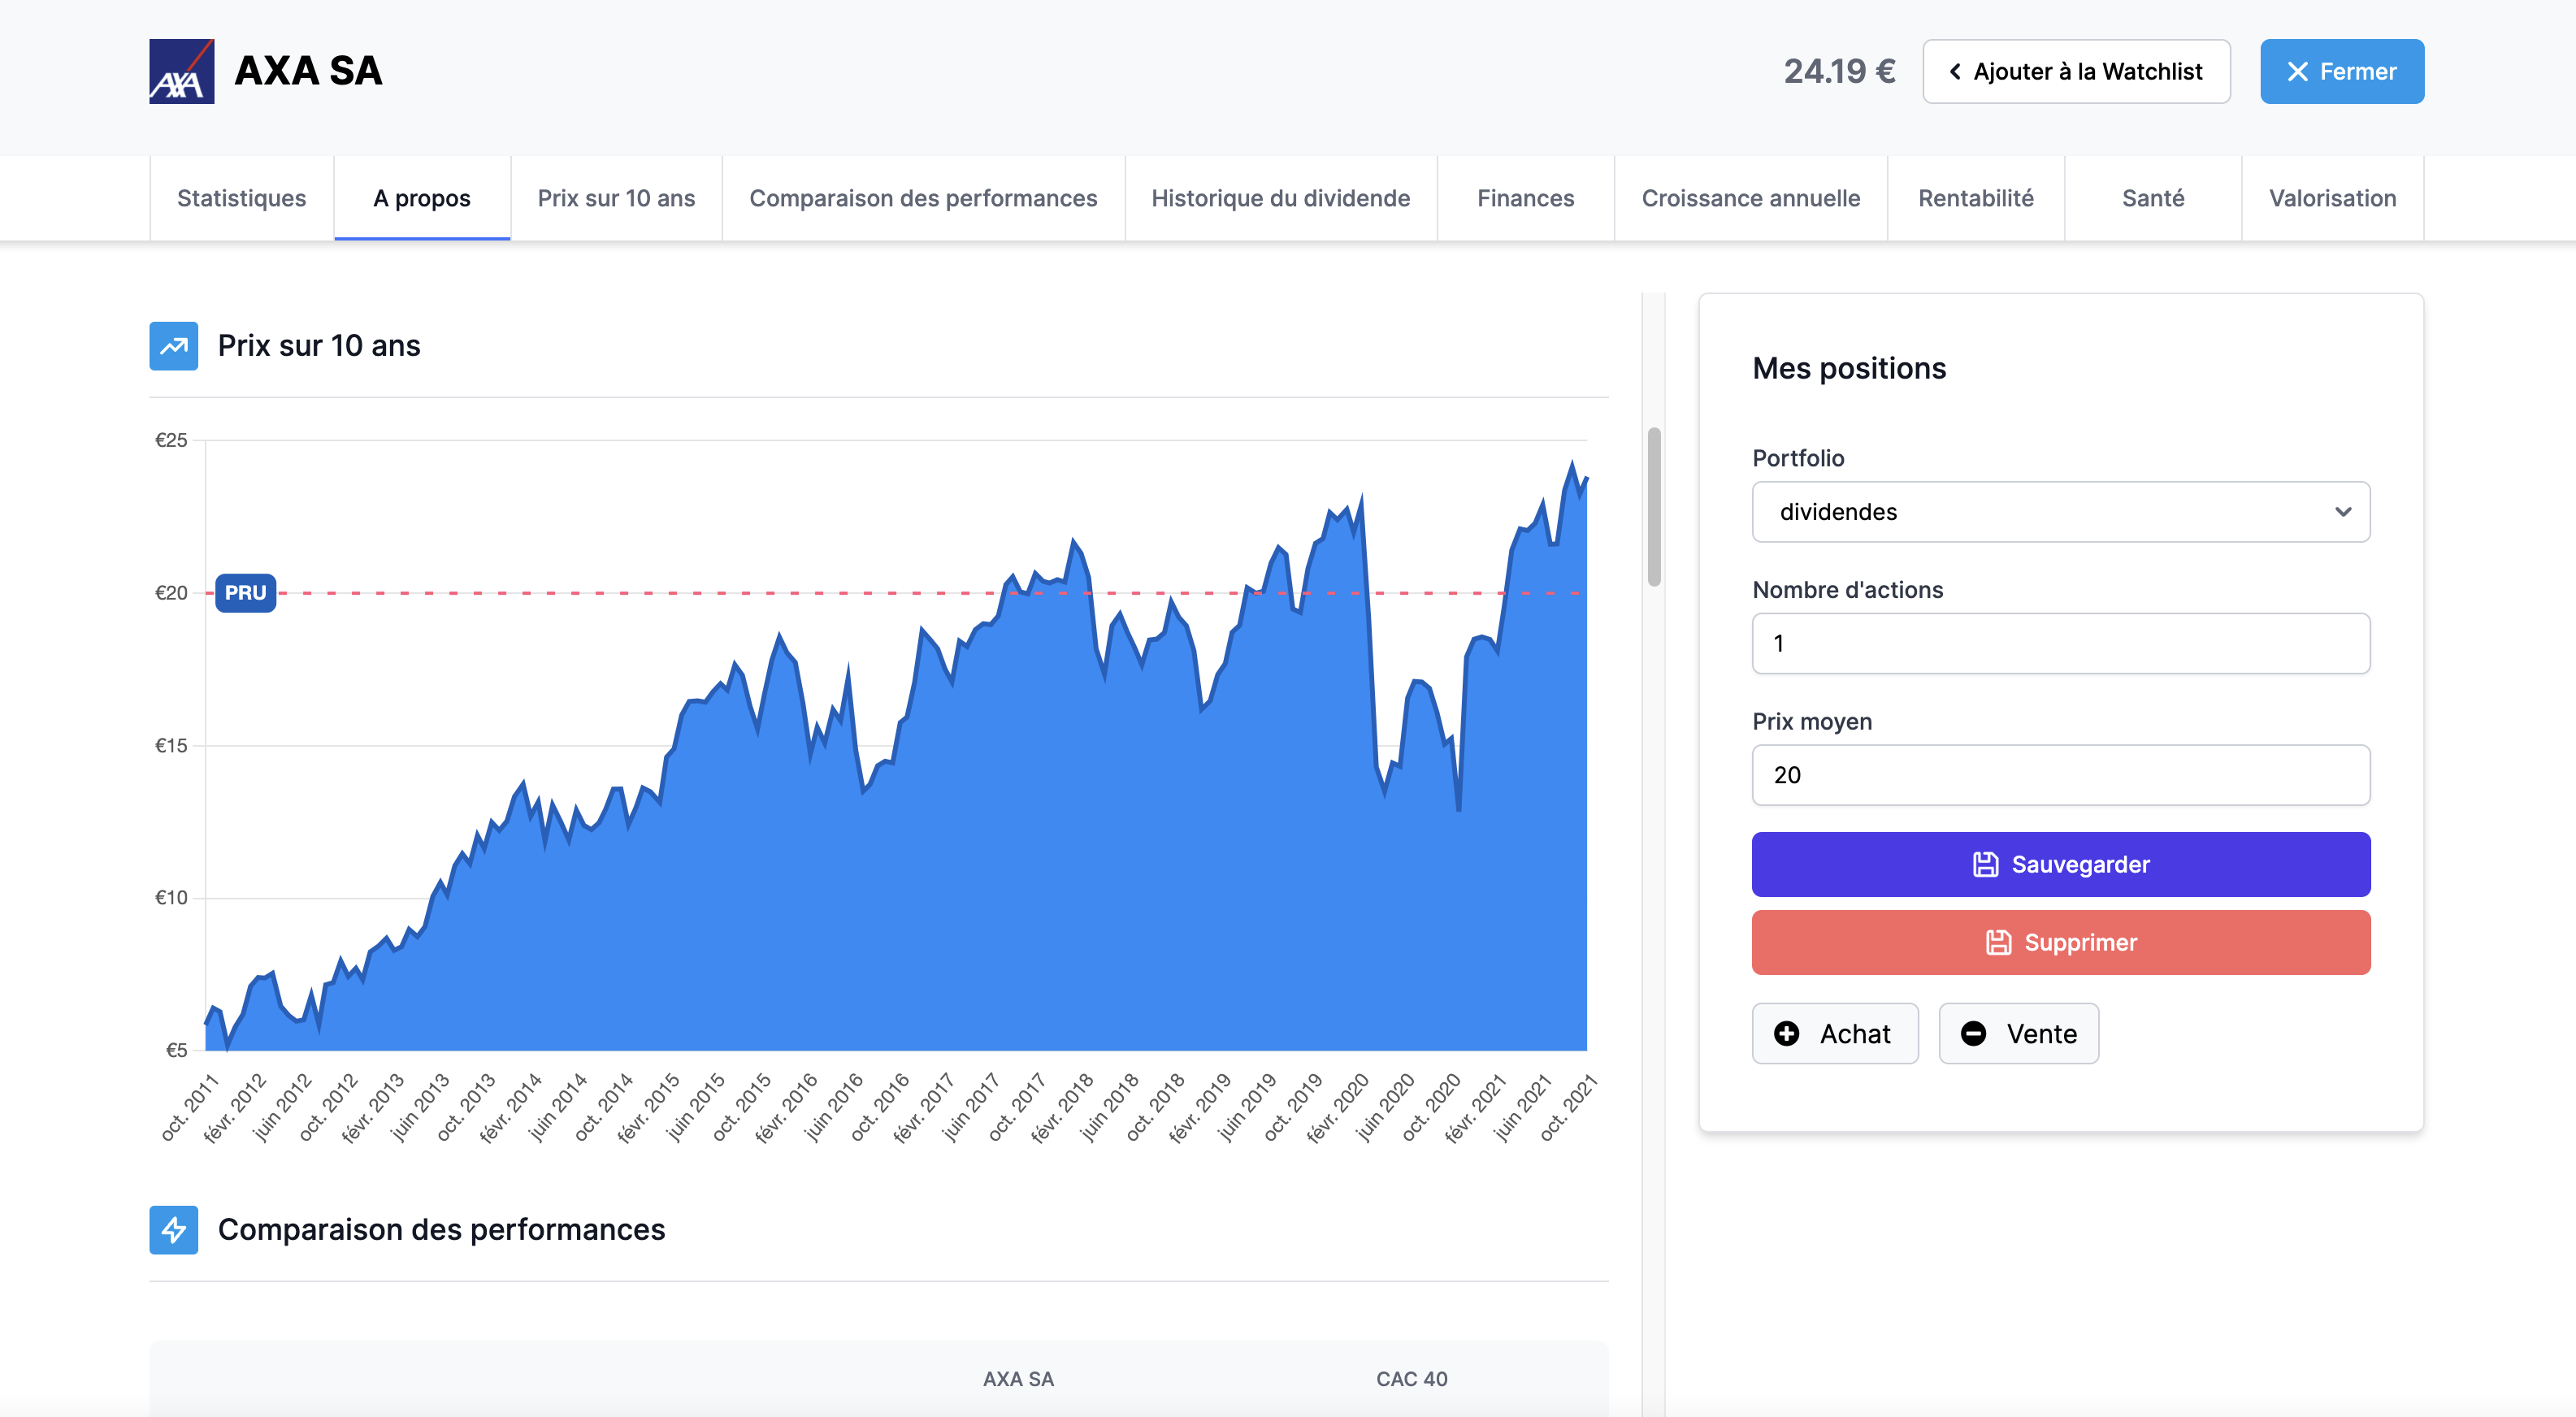Open the Statistiques tab
The height and width of the screenshot is (1417, 2576).
[241, 198]
